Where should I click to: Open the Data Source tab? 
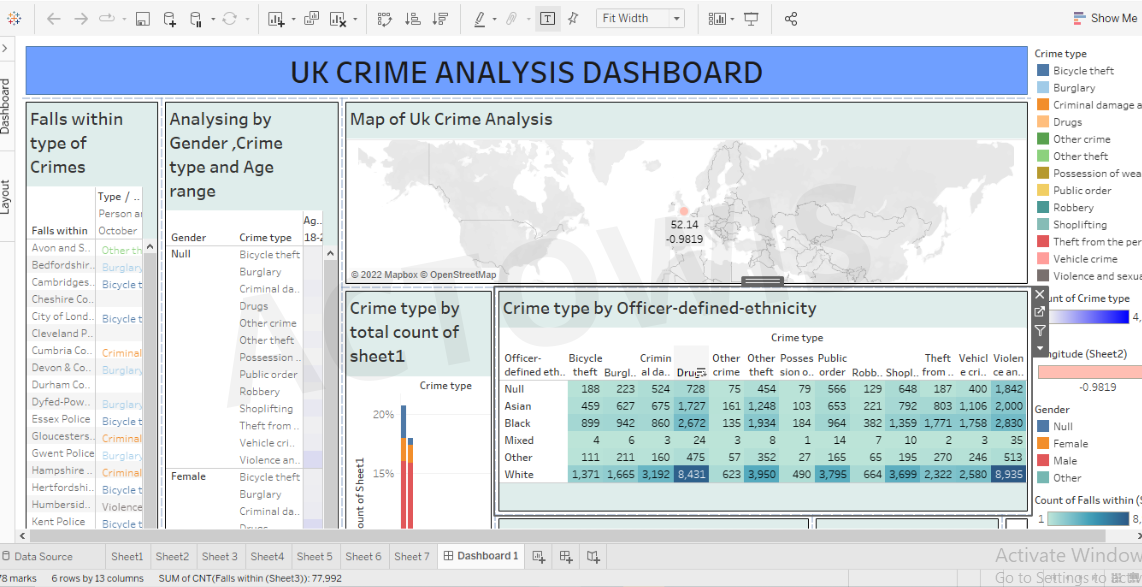(37, 556)
